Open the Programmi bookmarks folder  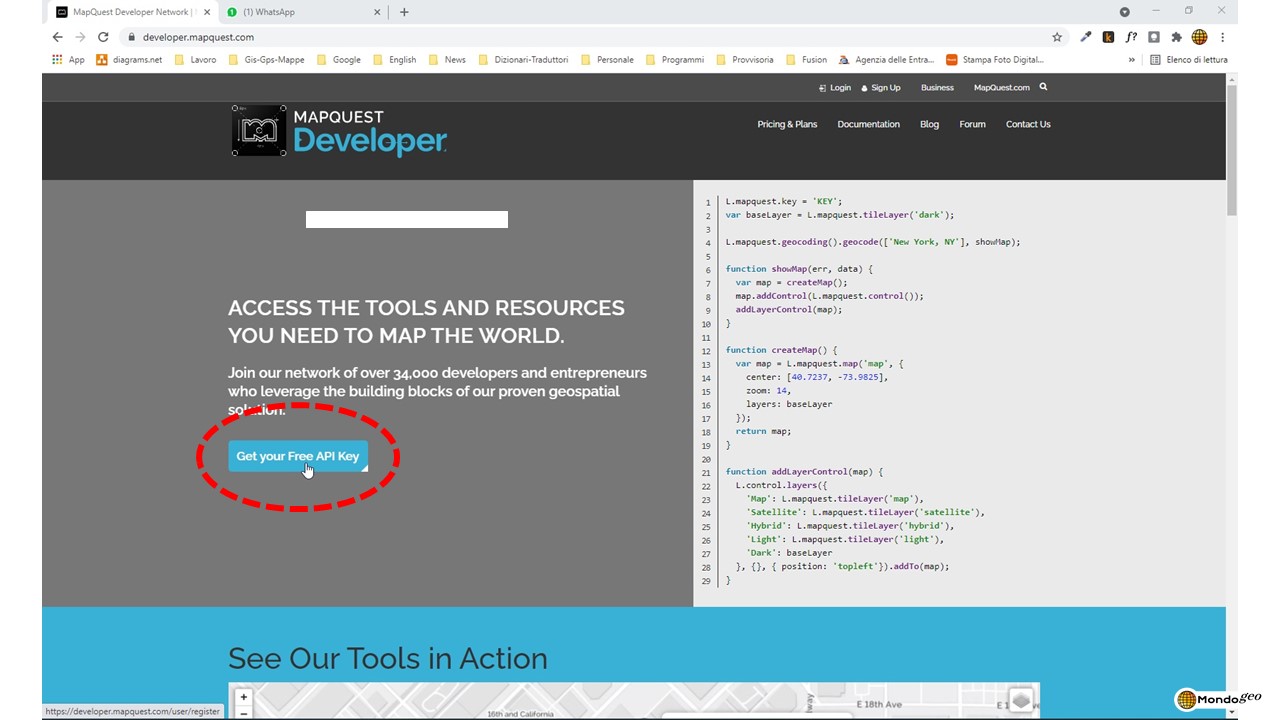click(675, 60)
